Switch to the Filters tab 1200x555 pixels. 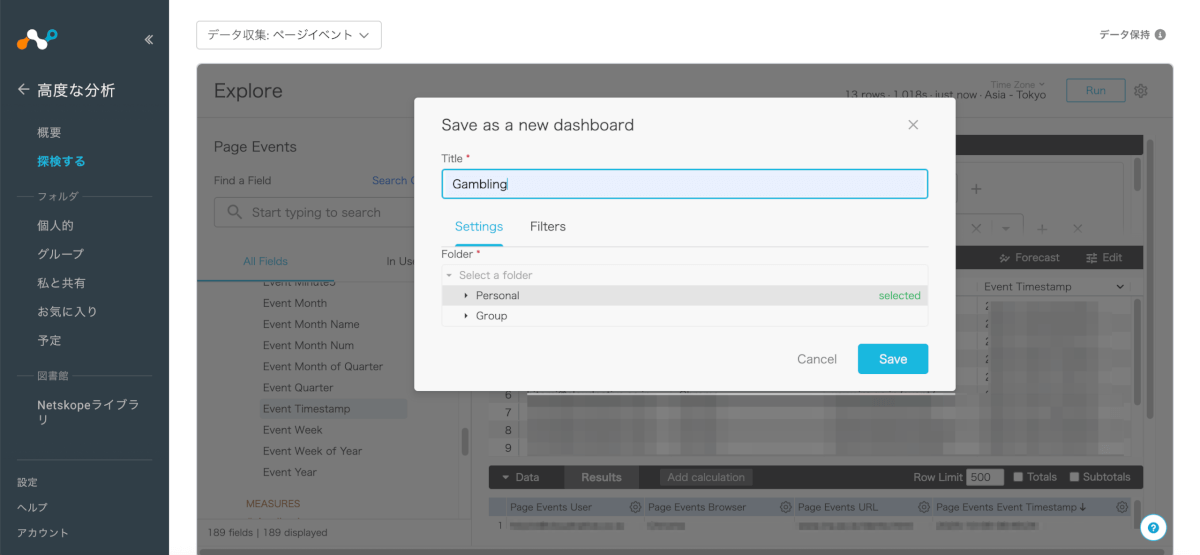pos(547,227)
